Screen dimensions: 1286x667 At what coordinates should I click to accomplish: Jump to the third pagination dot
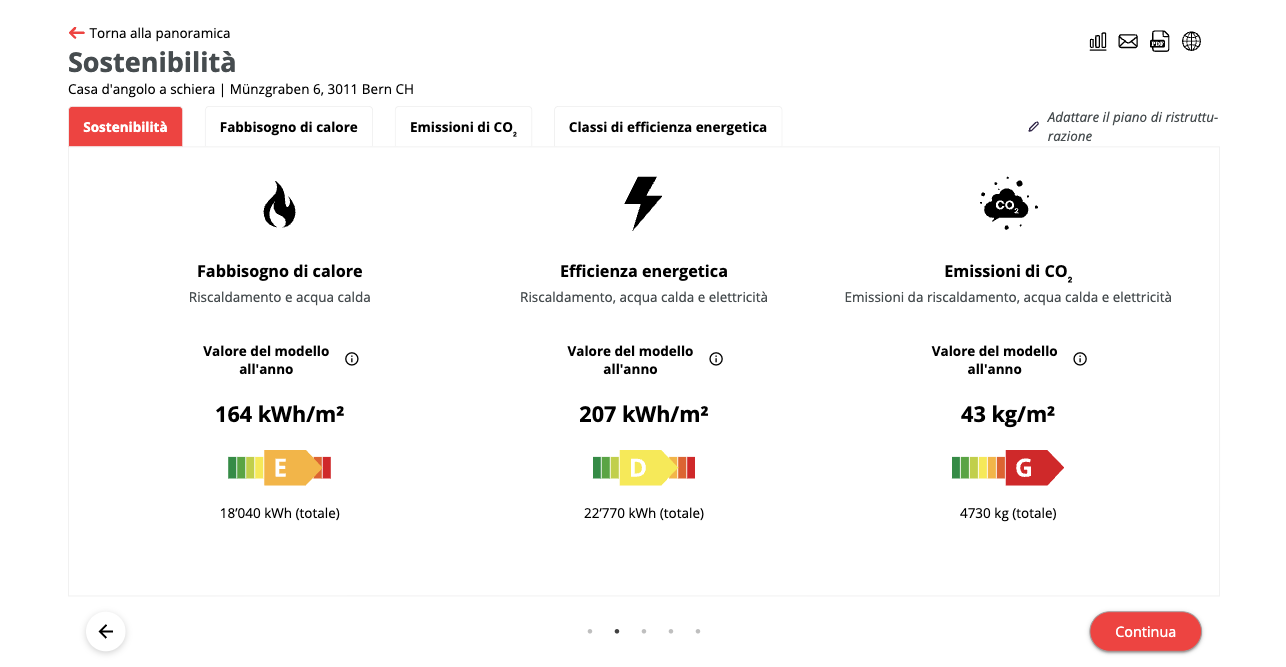click(643, 631)
